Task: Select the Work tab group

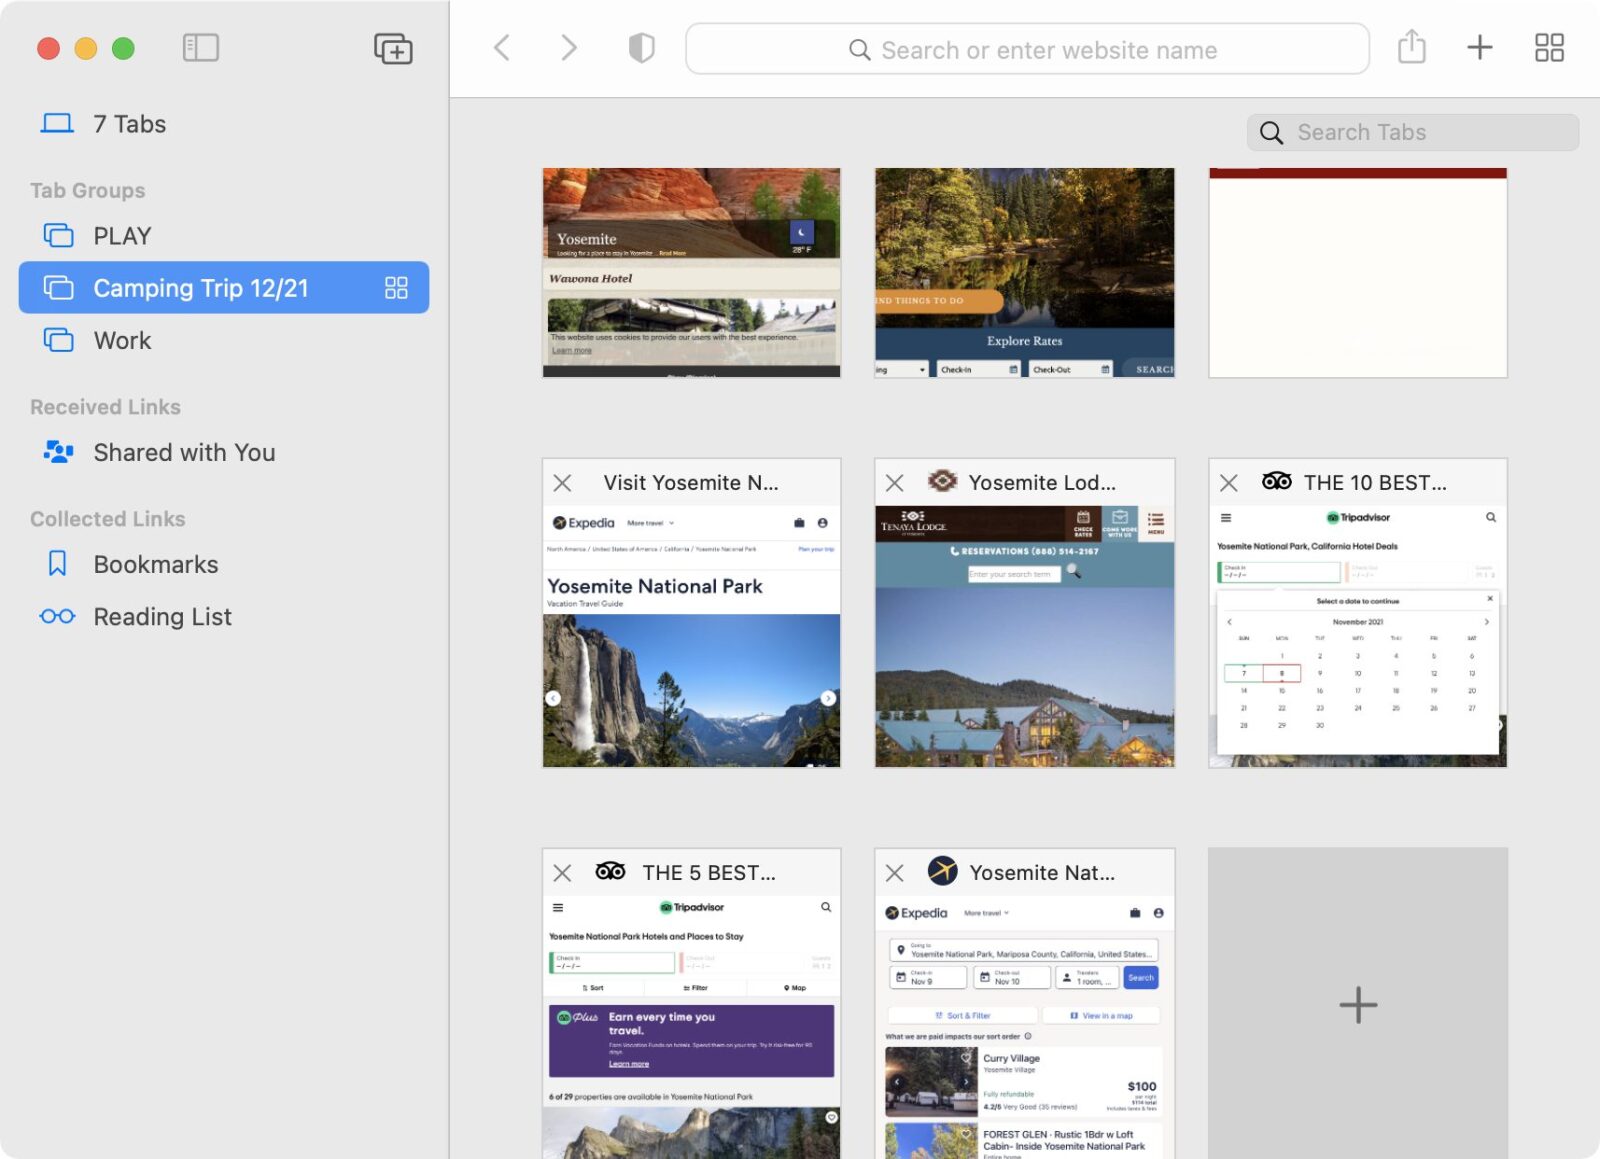Action: (122, 341)
